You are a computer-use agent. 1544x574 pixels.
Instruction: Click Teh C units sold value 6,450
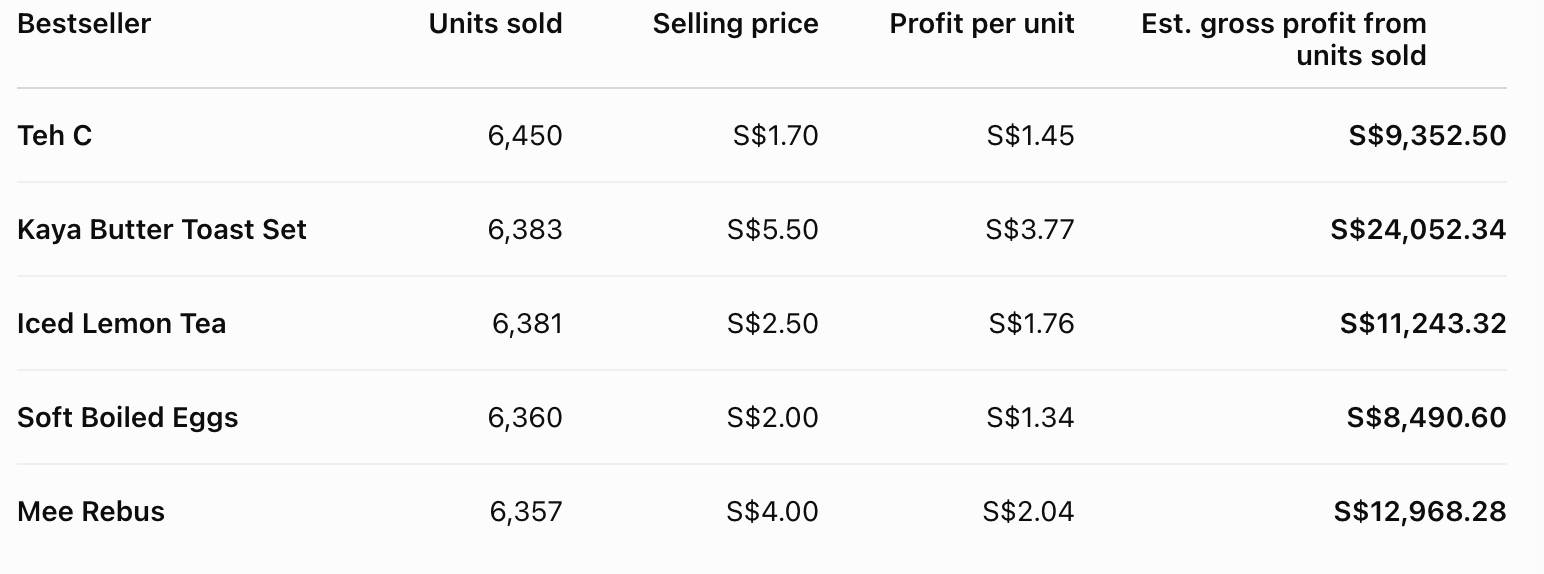coord(525,136)
